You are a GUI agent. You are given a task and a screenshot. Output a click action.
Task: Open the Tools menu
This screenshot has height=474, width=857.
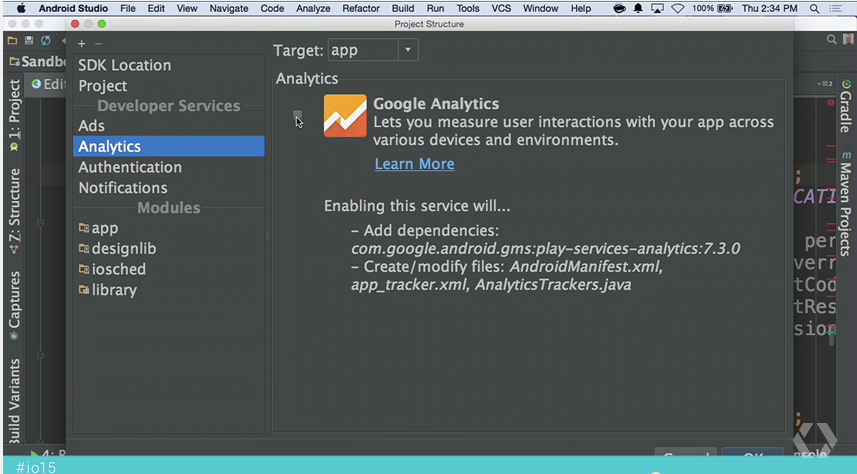coord(468,8)
